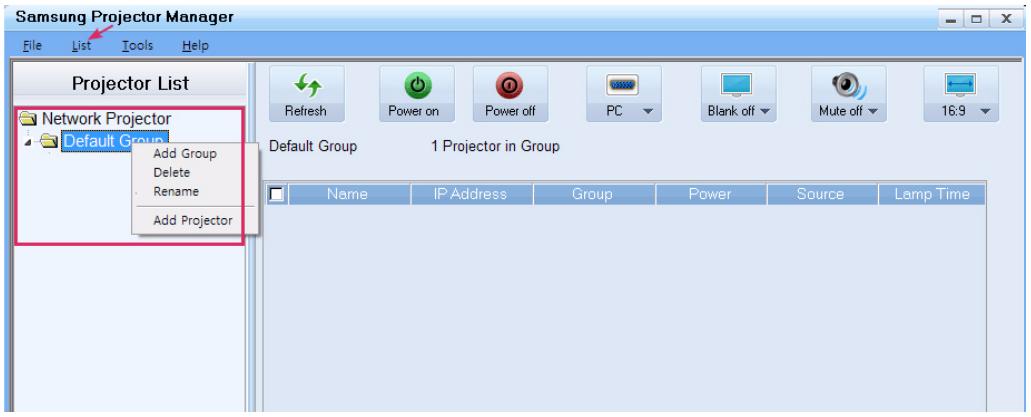The height and width of the screenshot is (417, 1031).
Task: Maximize the Samsung Projector Manager window
Action: coord(976,19)
